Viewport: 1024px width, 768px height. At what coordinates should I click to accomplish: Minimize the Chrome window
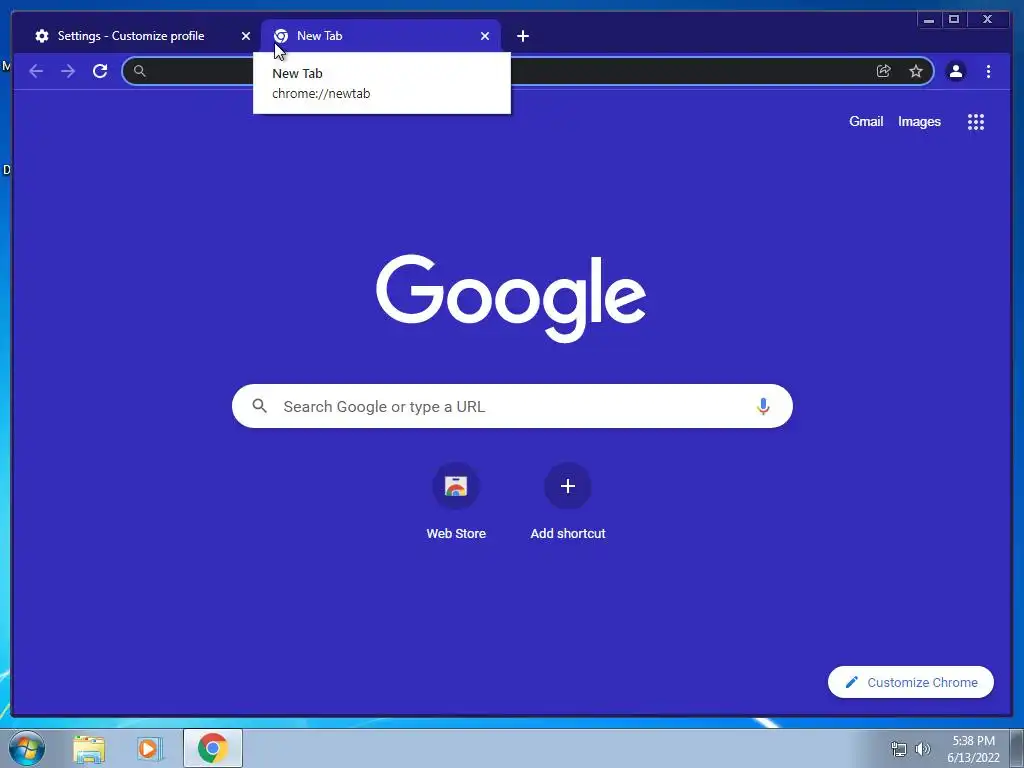point(929,20)
